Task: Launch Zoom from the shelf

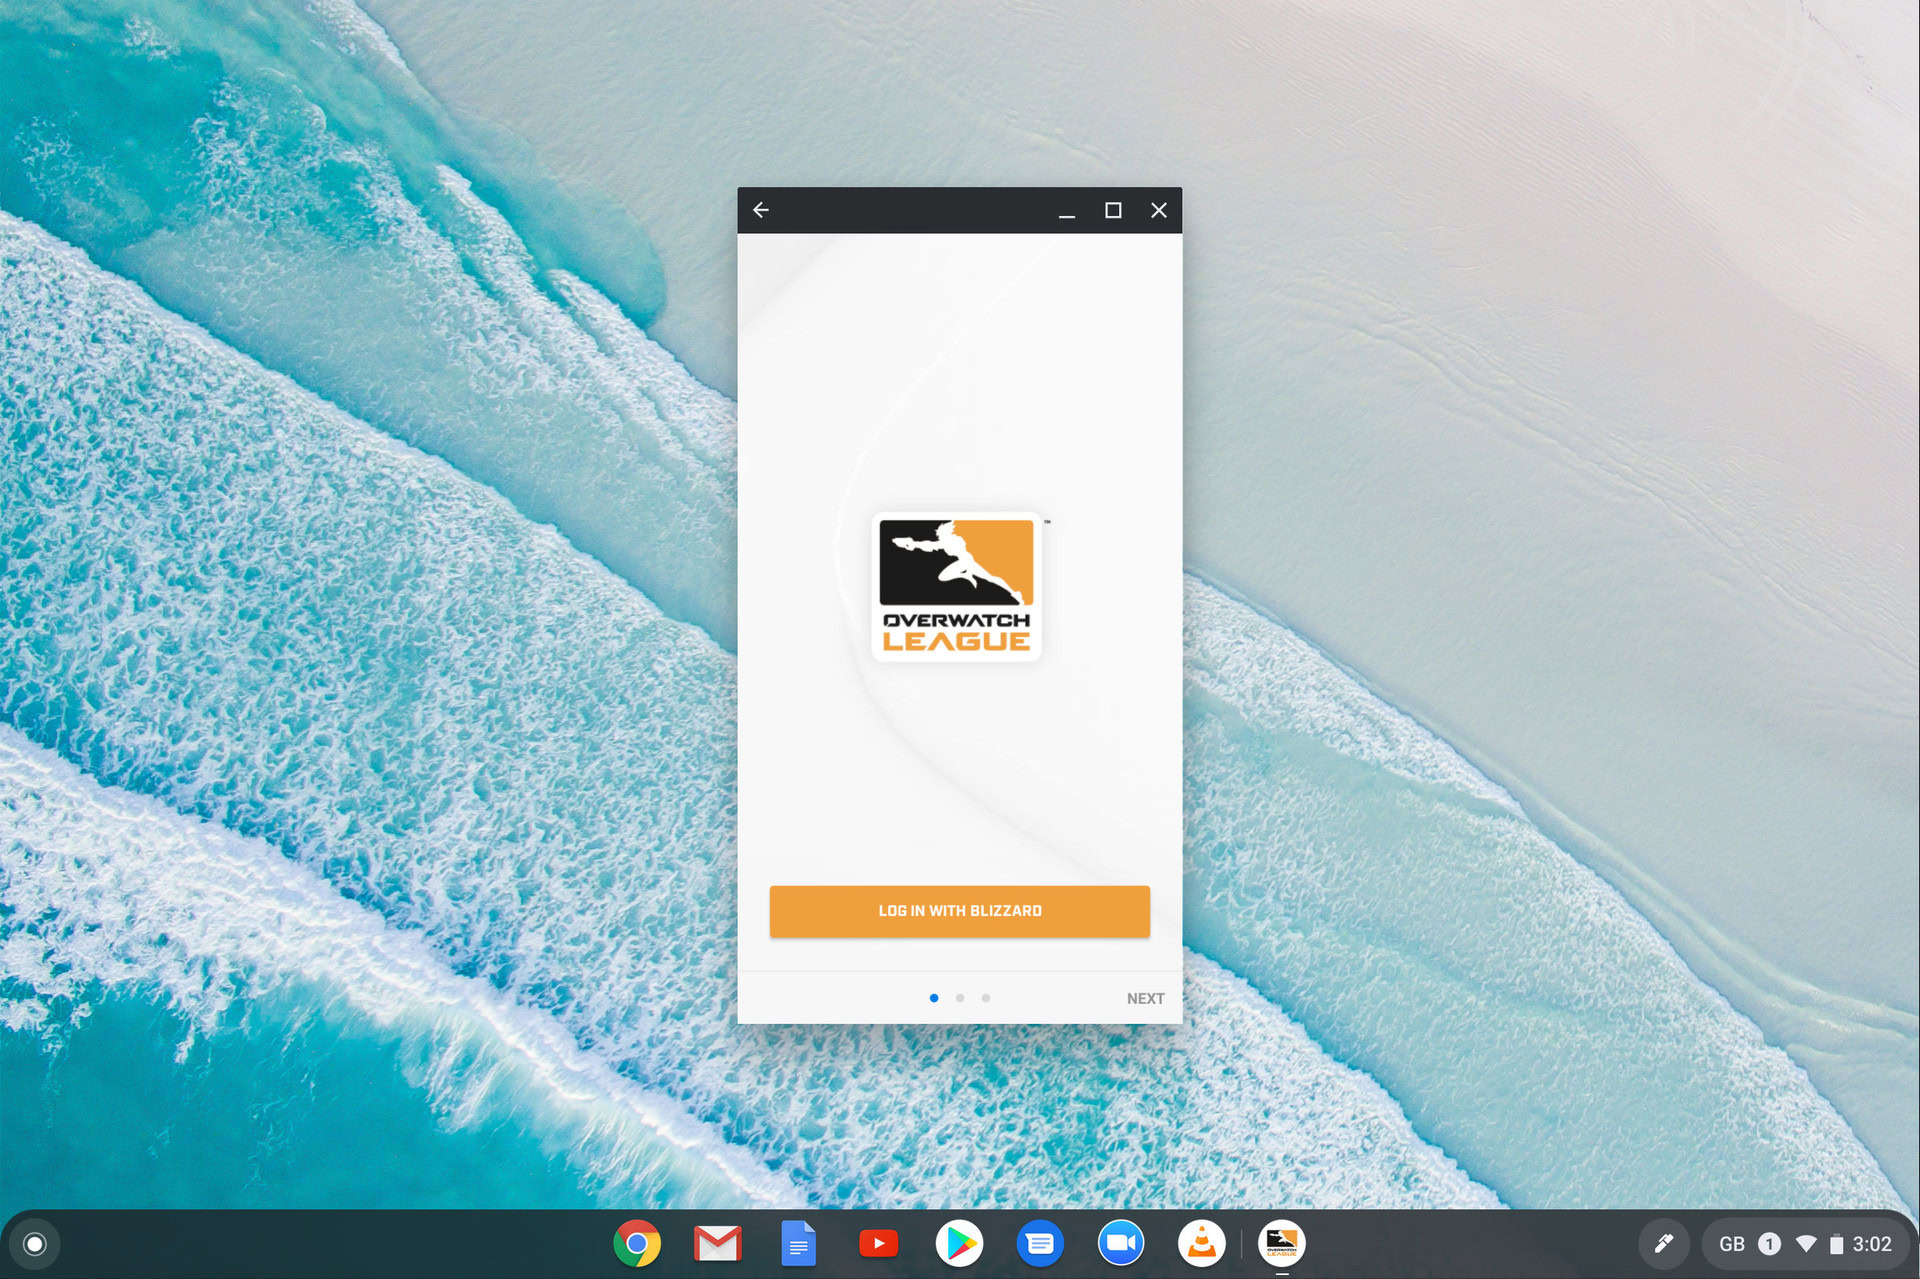Action: (1120, 1244)
